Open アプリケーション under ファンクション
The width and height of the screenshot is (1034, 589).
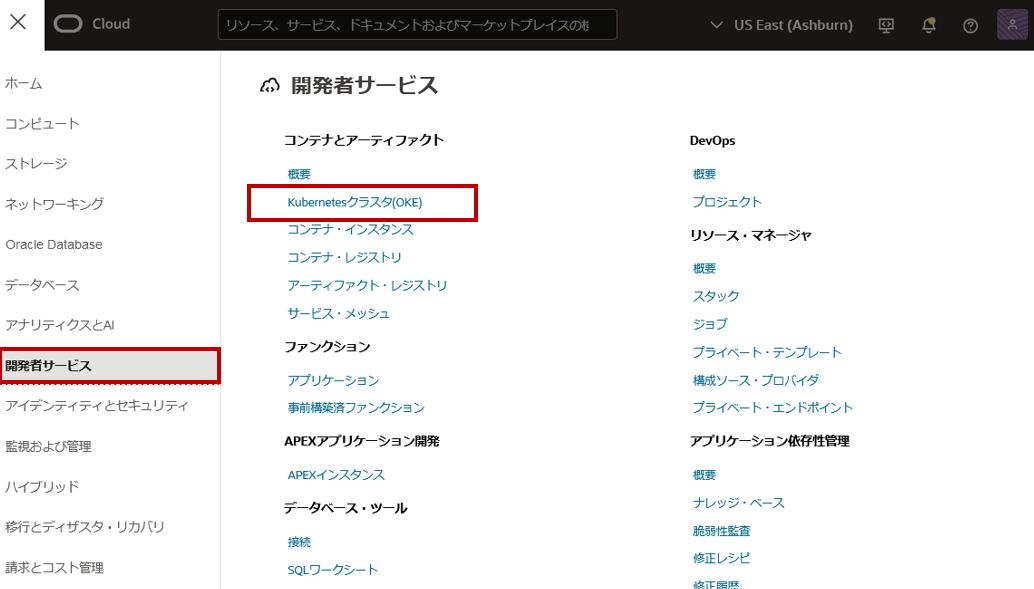click(x=333, y=381)
